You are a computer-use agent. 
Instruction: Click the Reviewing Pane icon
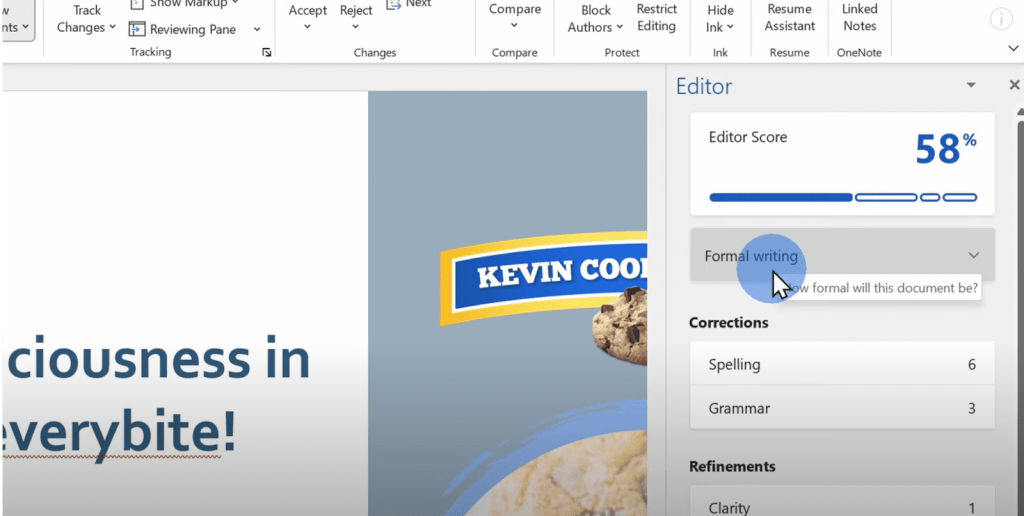(x=136, y=29)
